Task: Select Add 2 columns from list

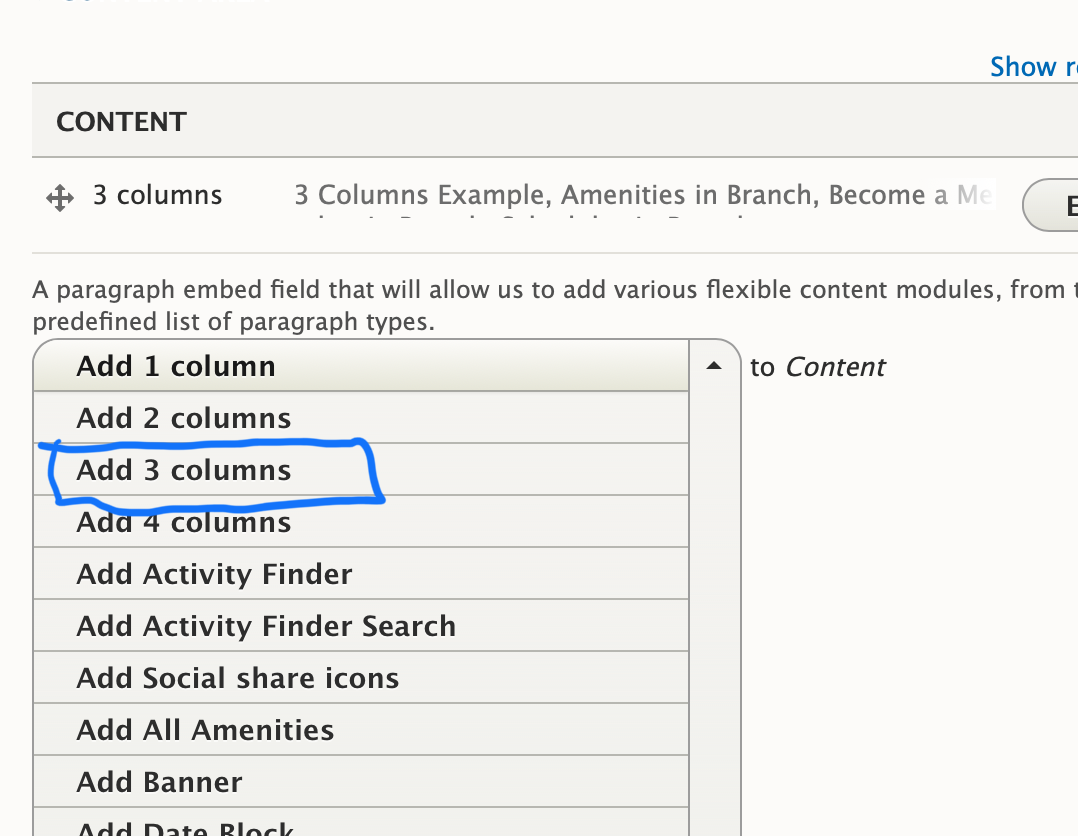Action: tap(361, 418)
